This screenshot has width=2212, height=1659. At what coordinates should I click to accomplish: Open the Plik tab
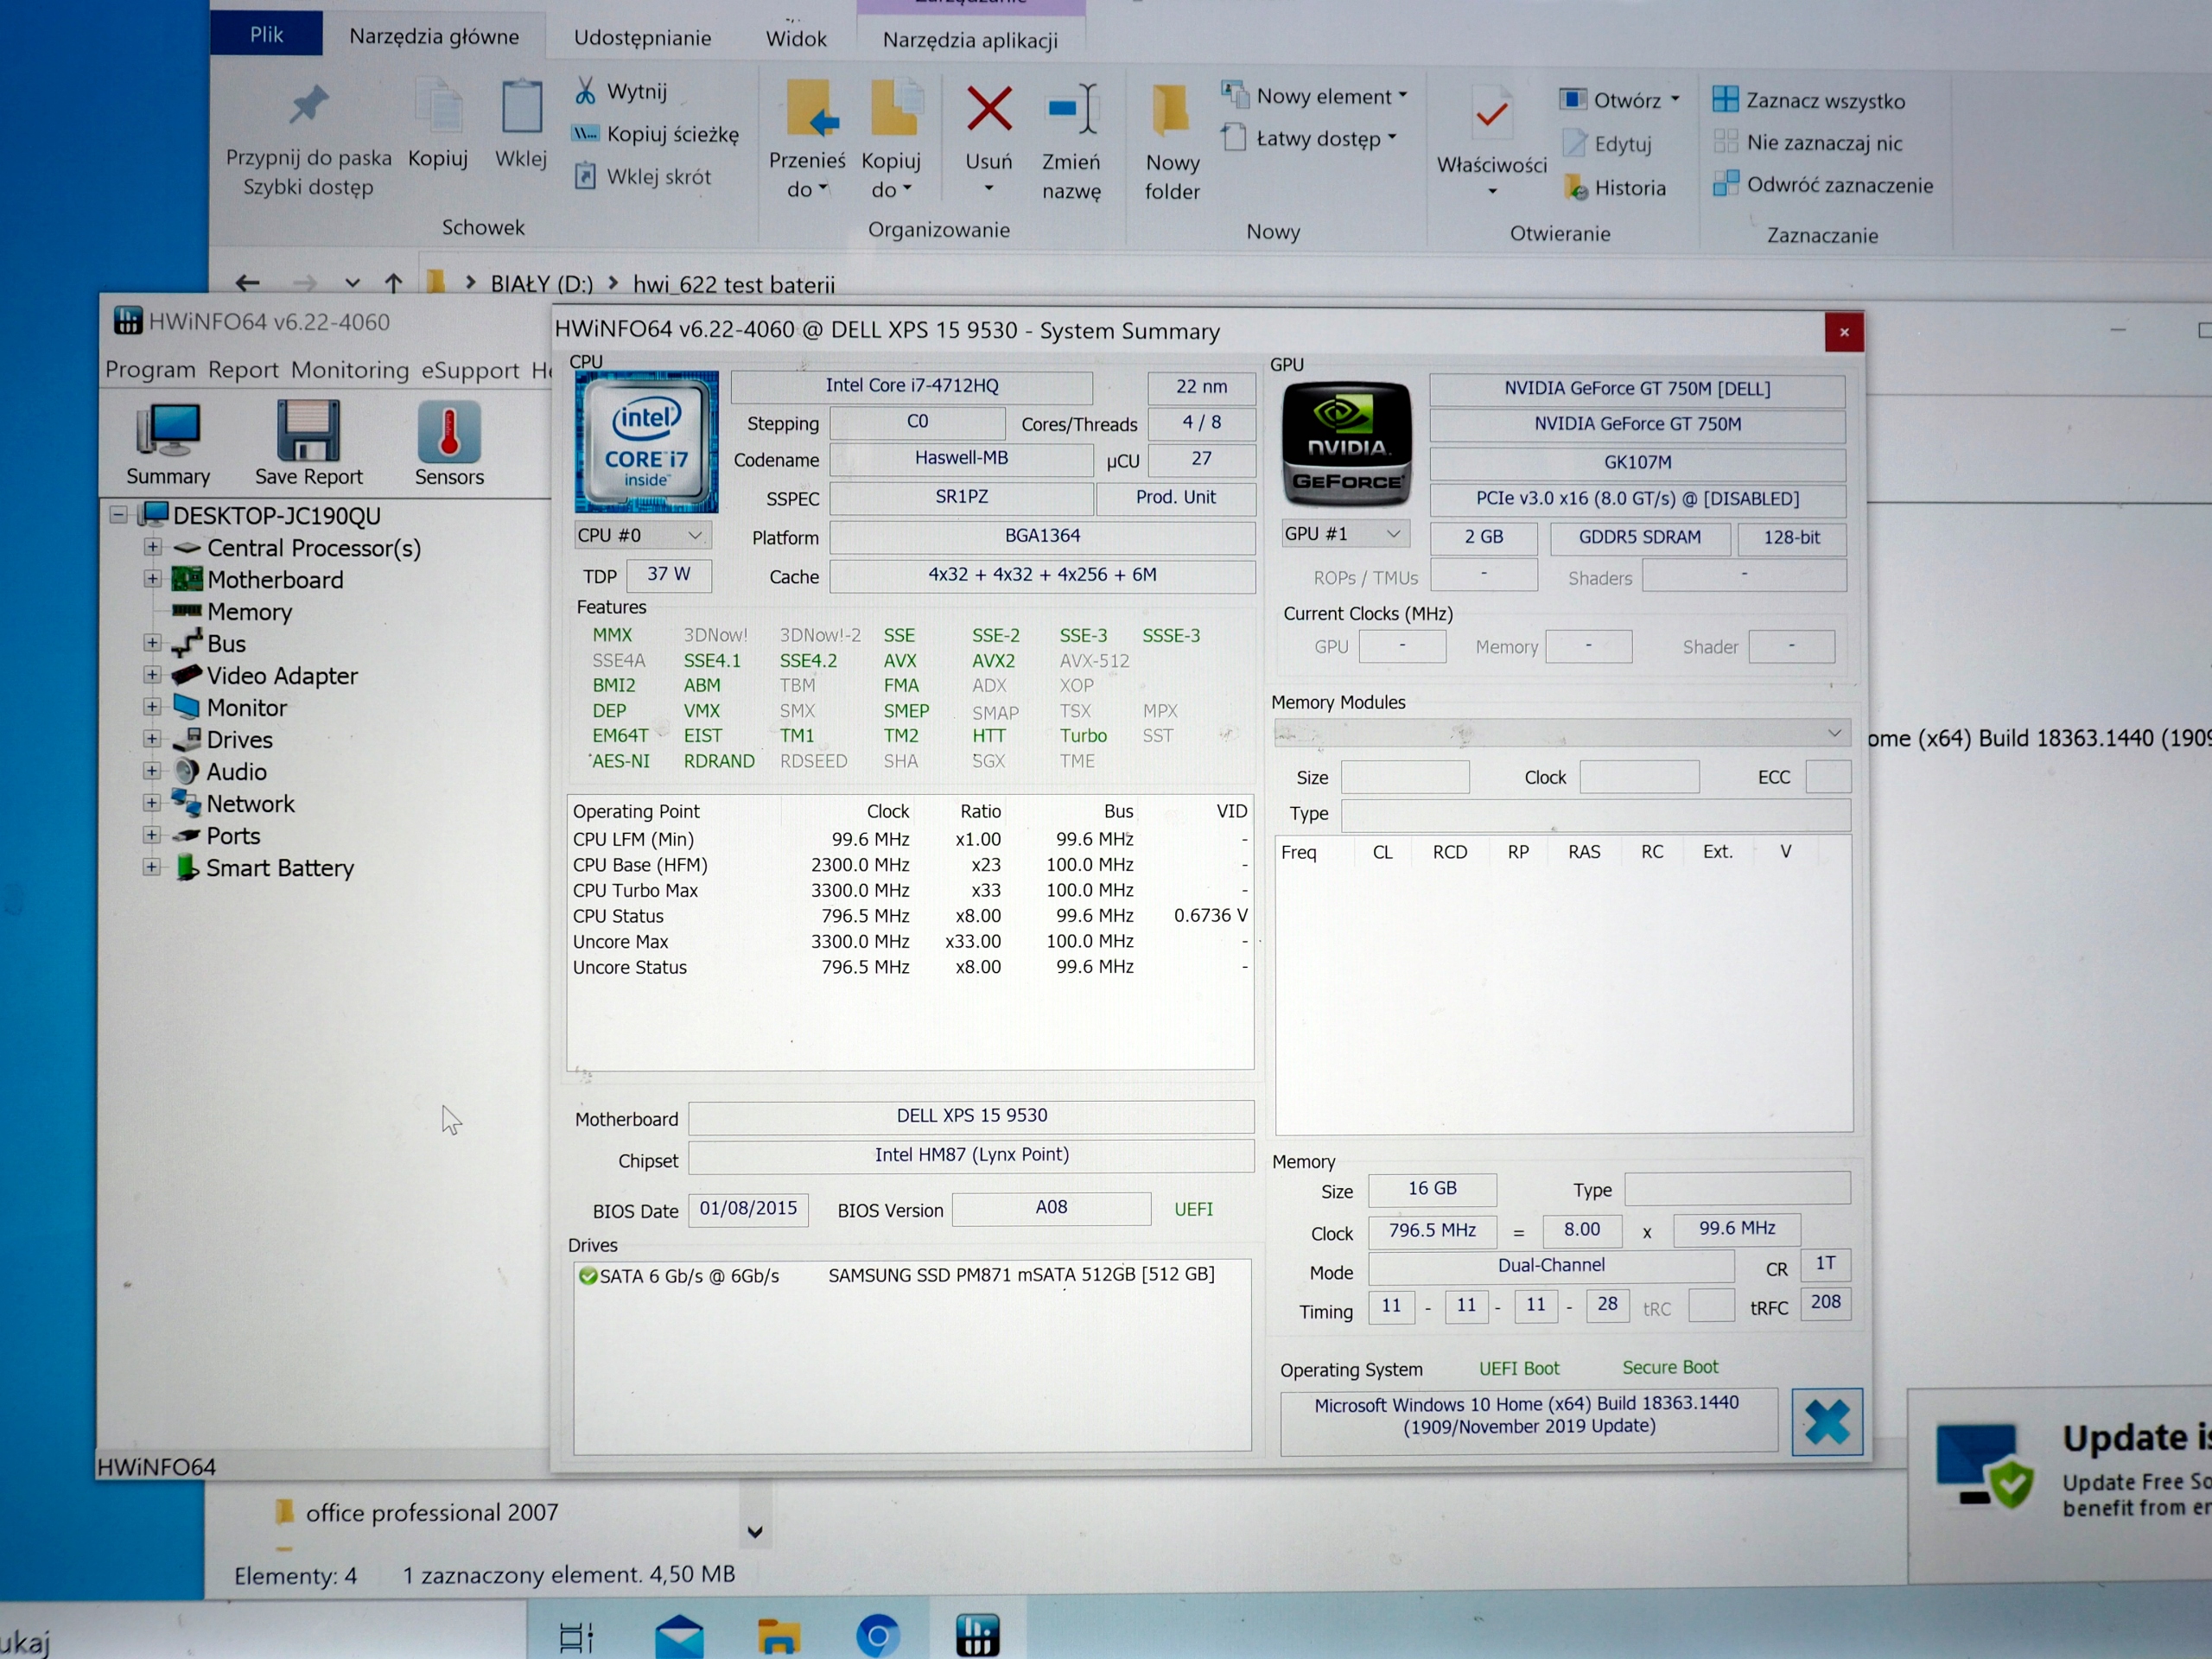click(x=266, y=34)
